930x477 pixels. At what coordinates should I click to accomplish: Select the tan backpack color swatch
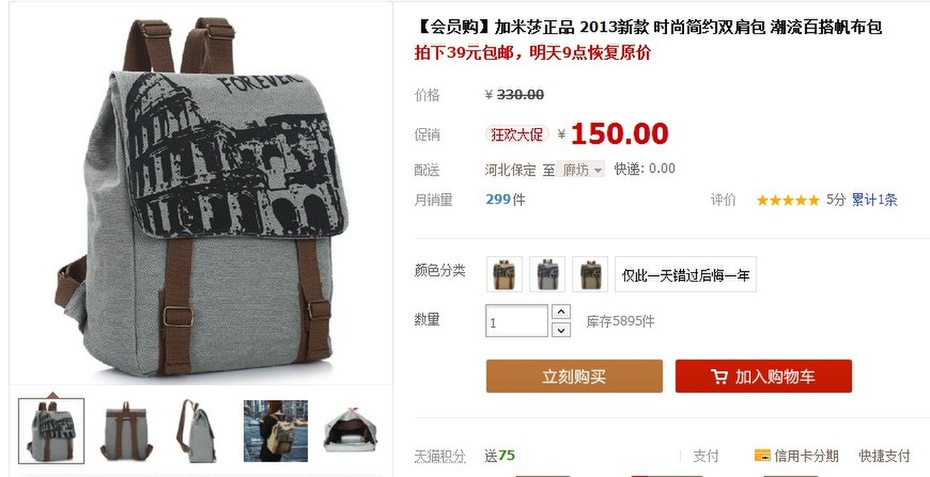pos(504,274)
